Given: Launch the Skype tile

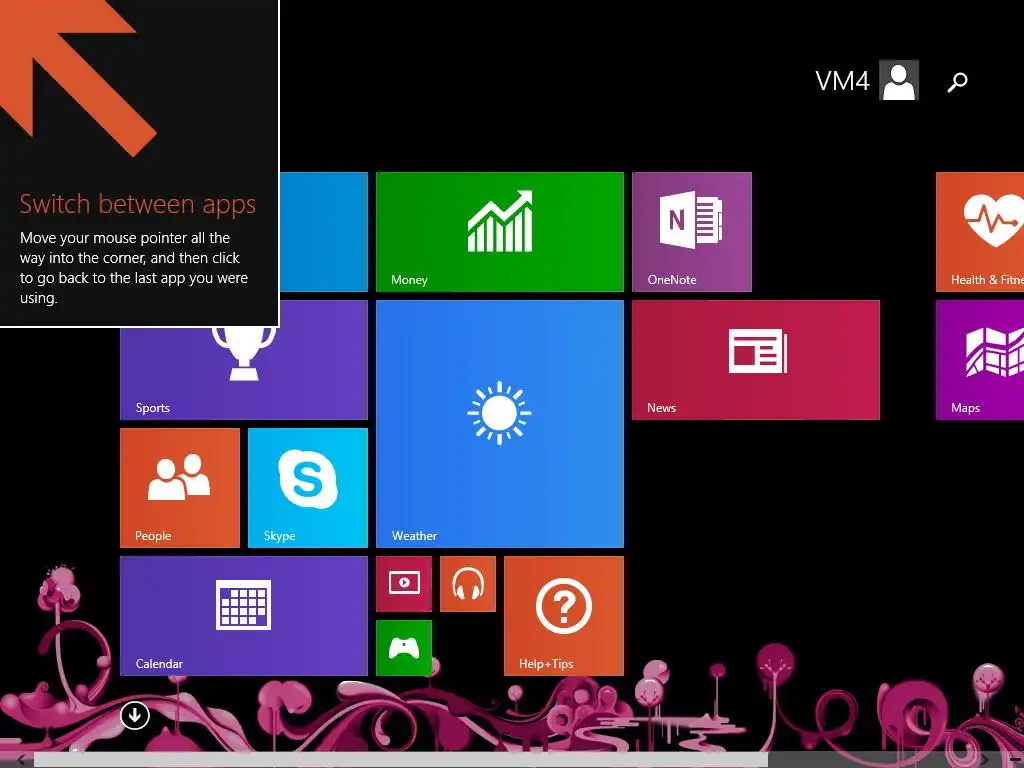Looking at the screenshot, I should coord(308,488).
